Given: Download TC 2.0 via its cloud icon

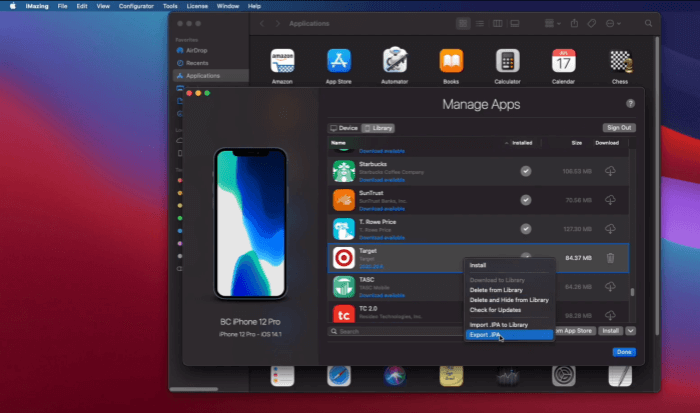Looking at the screenshot, I should (x=610, y=315).
